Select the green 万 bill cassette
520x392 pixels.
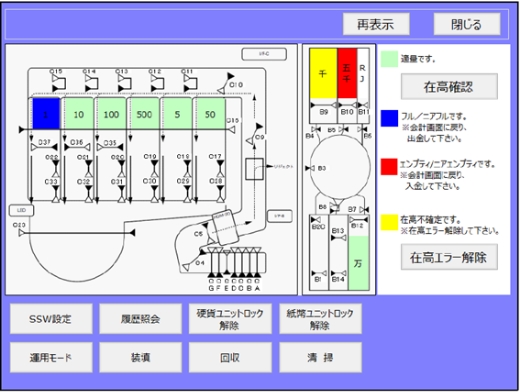[x=358, y=263]
